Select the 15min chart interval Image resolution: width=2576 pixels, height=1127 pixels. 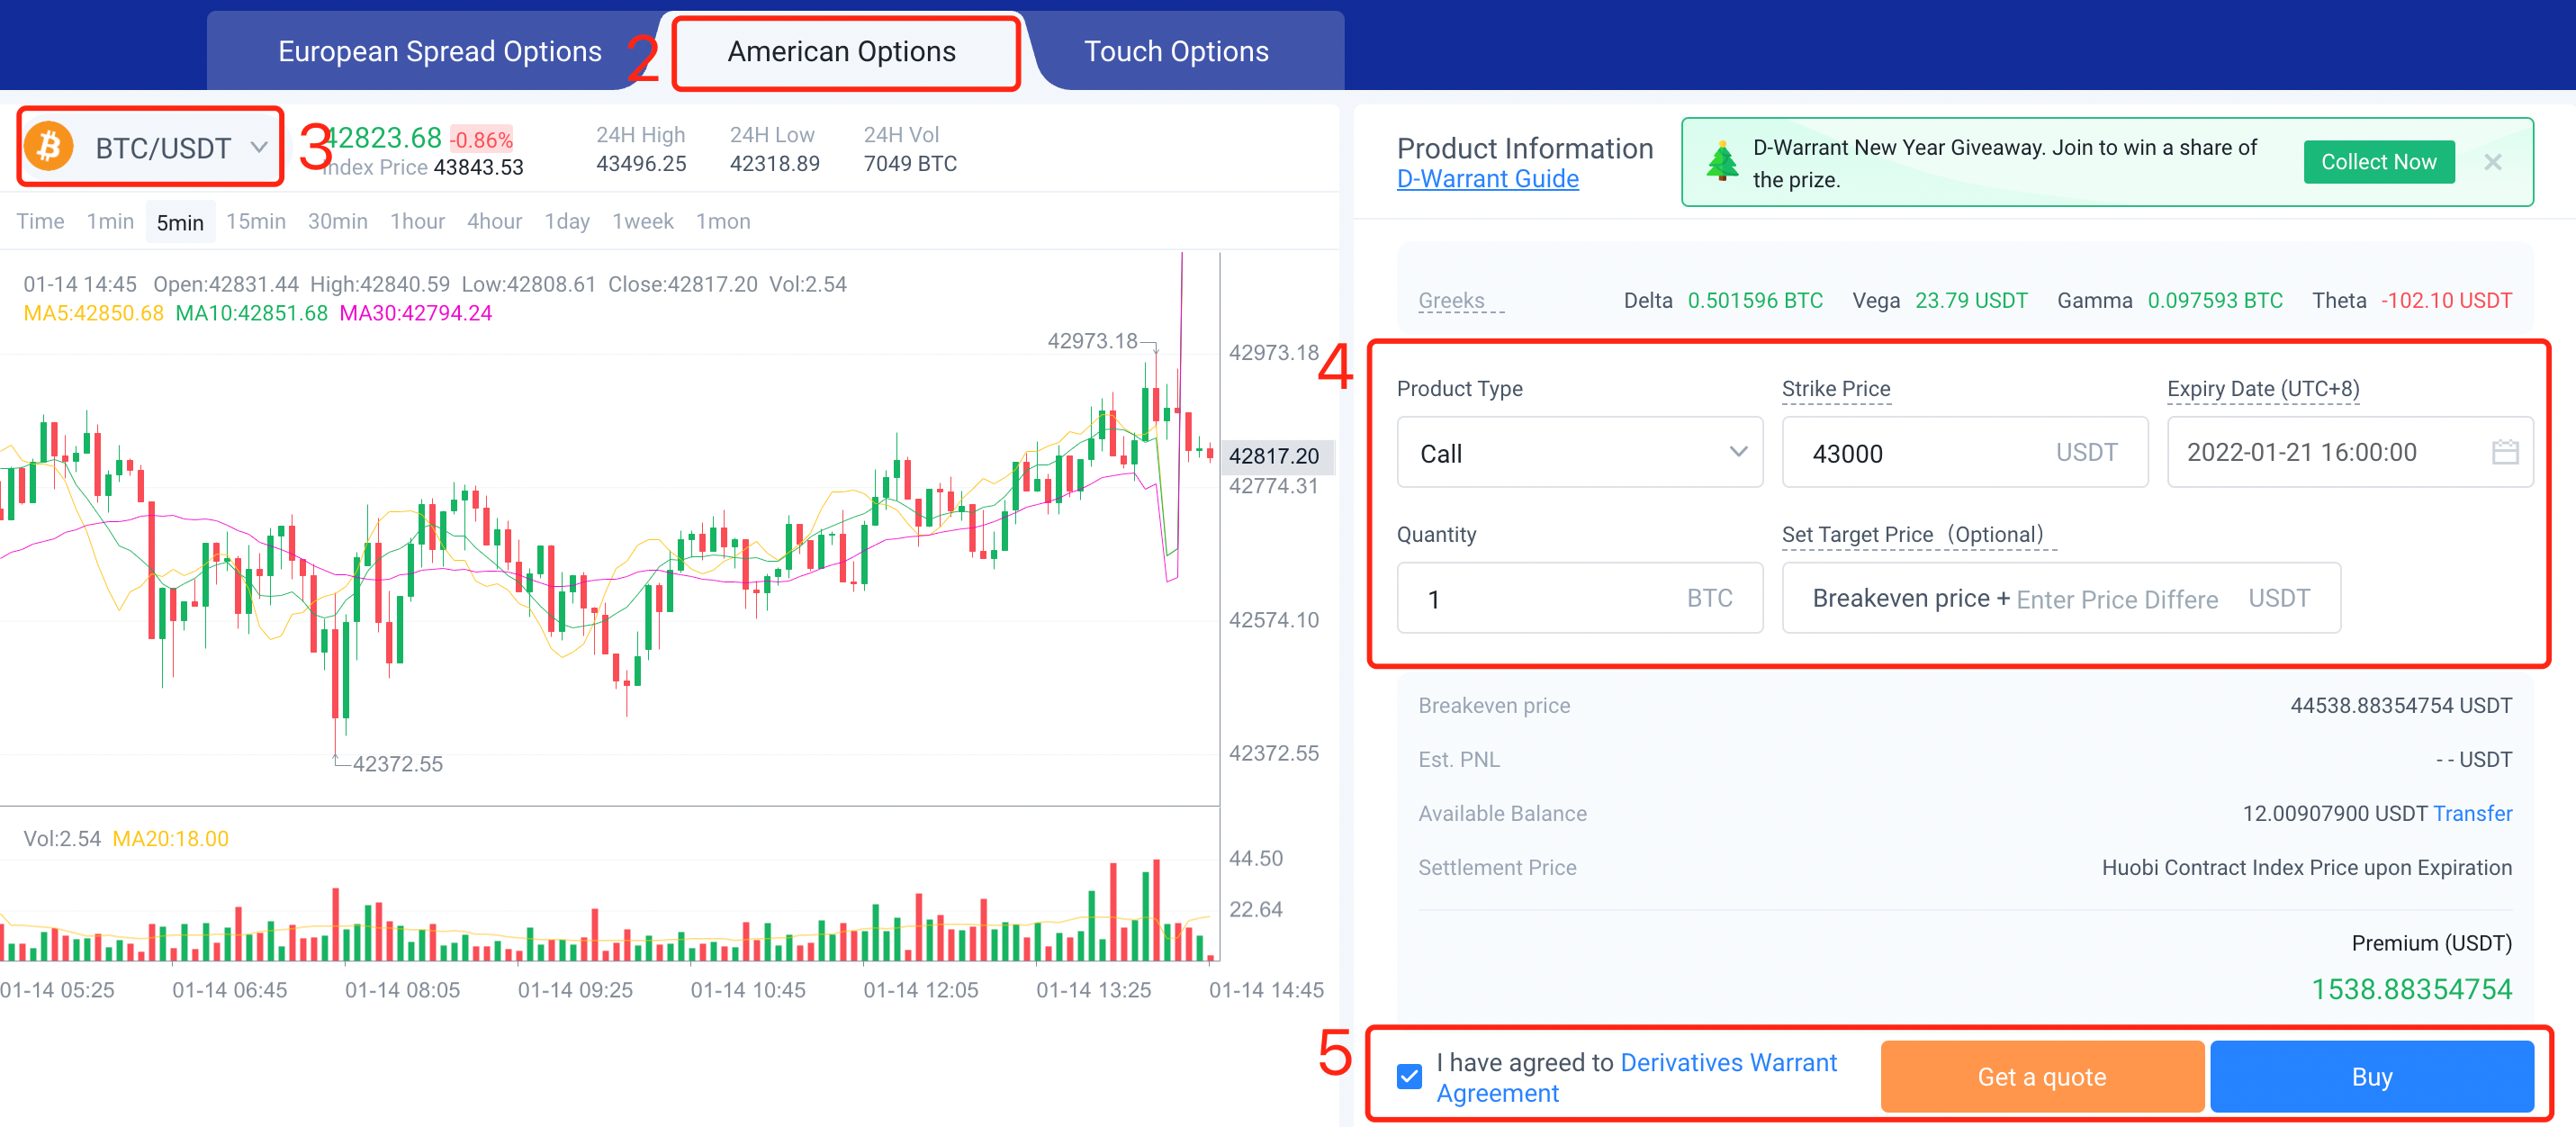point(255,221)
